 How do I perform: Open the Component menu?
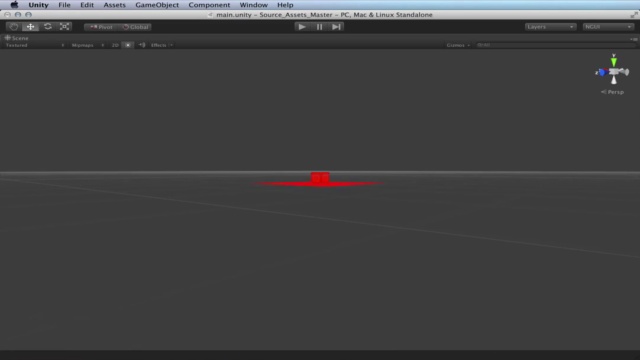pos(209,5)
